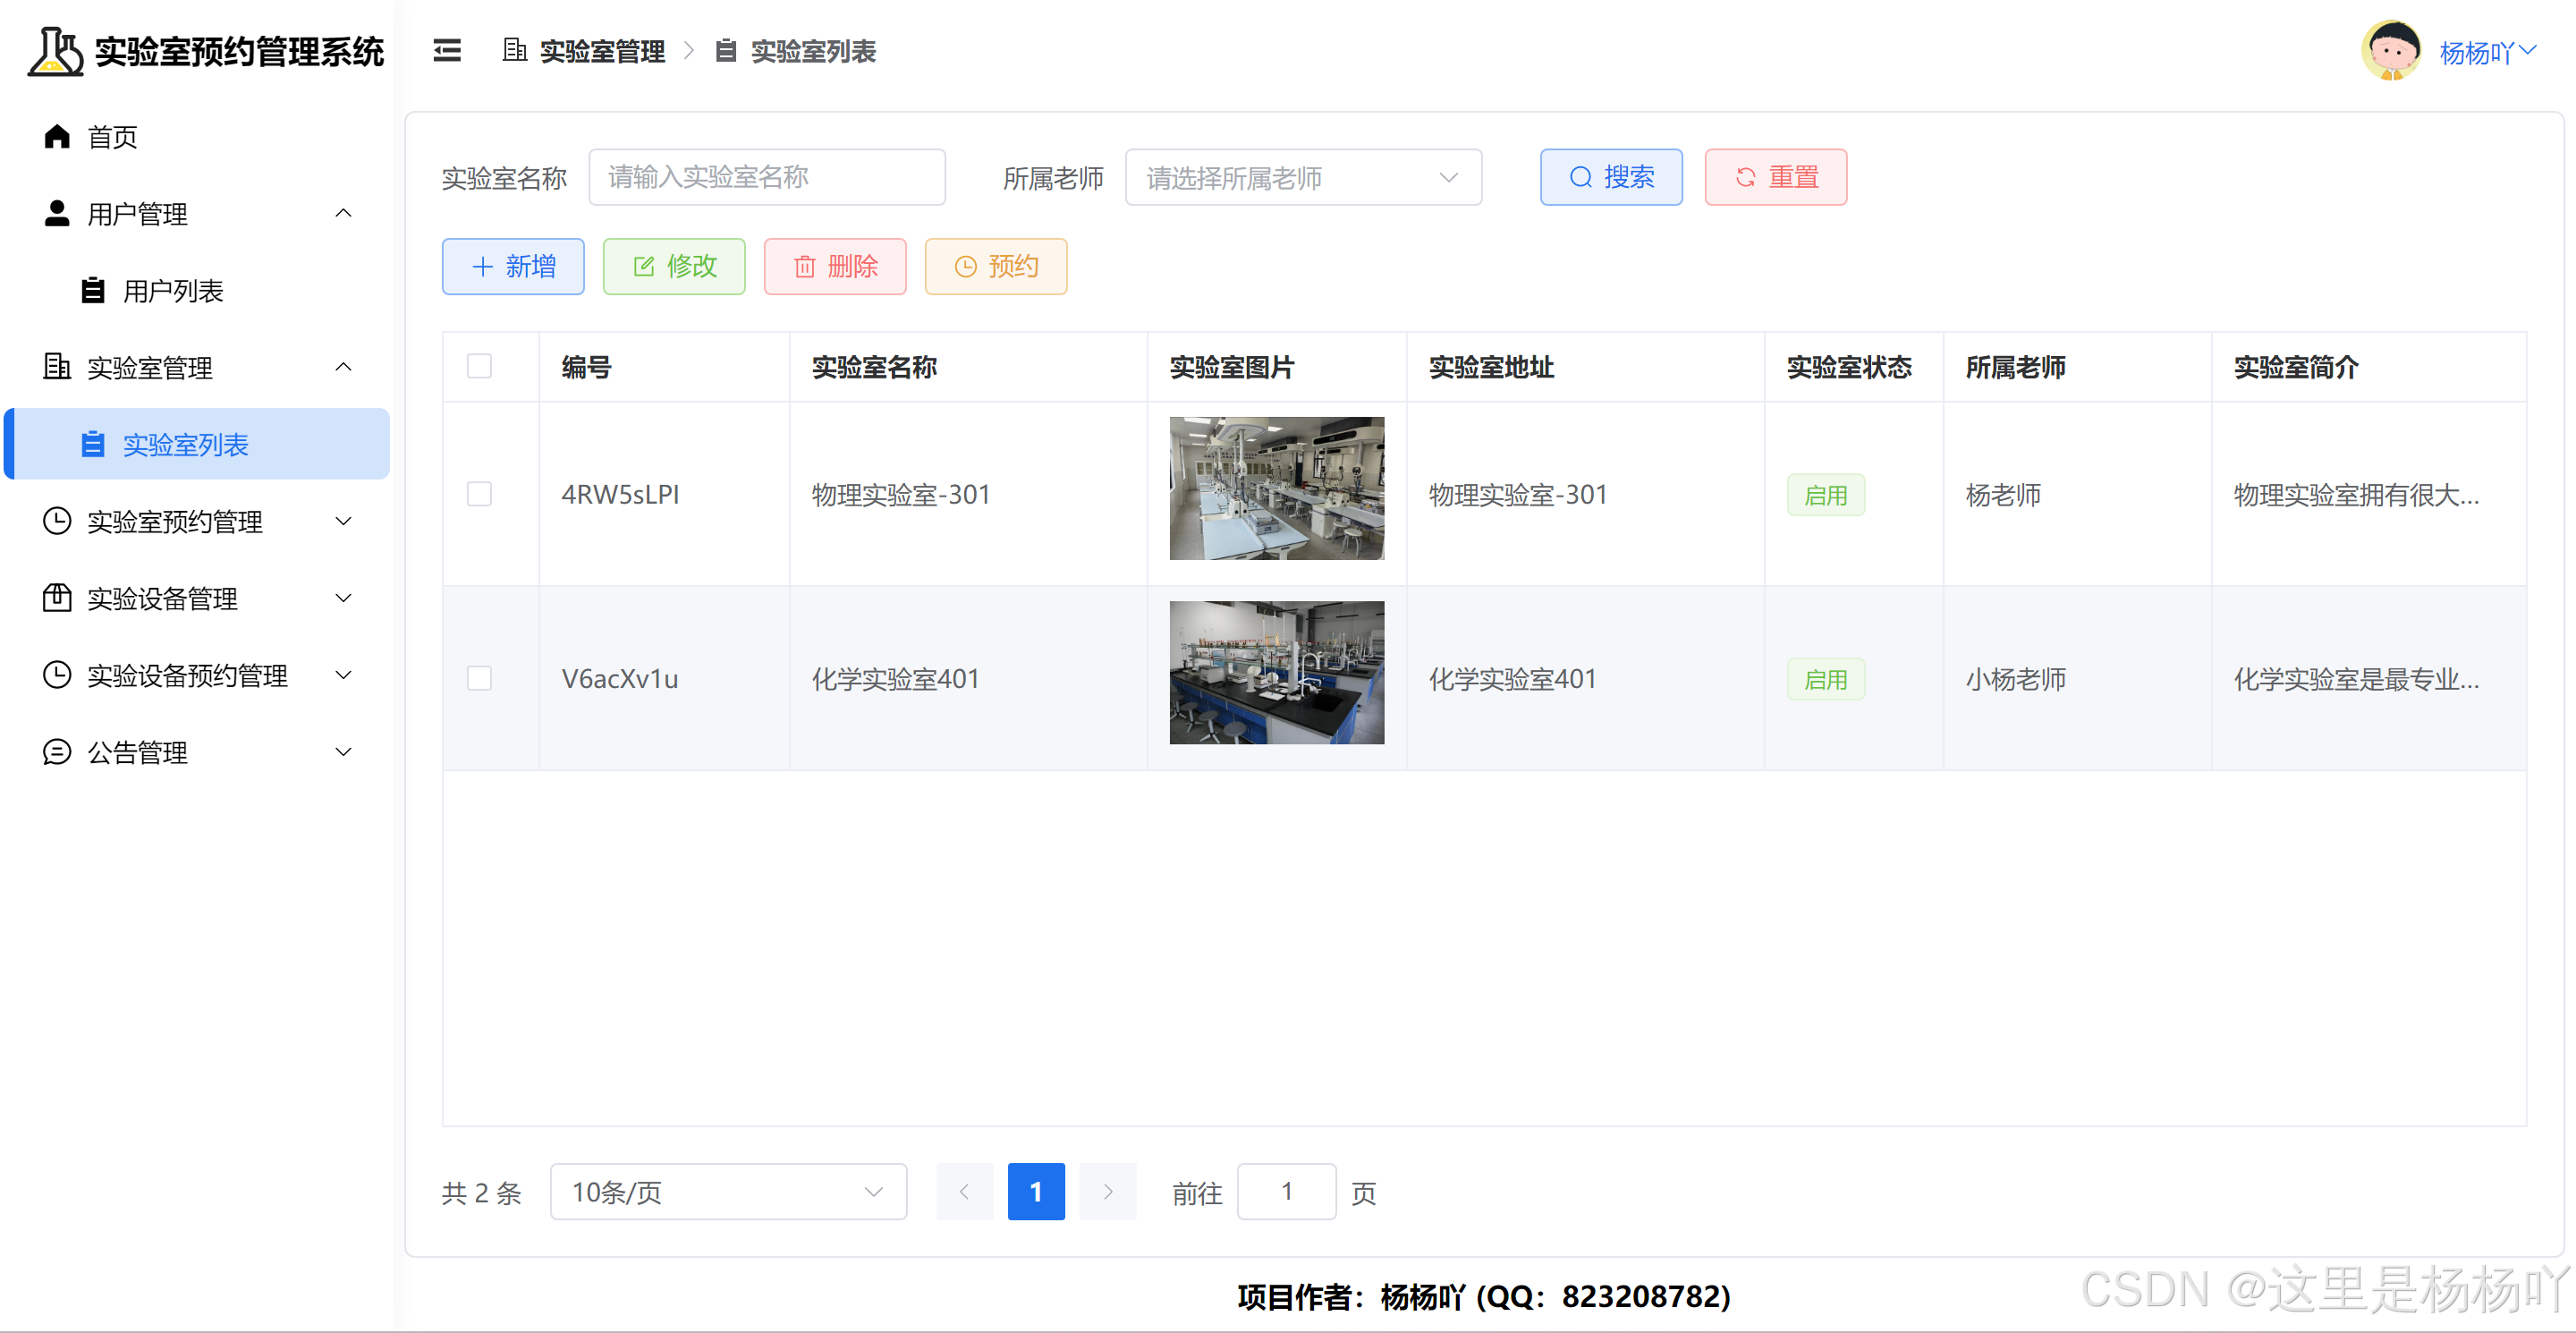Screen dimensions: 2576x1333
Task: Go to previous page arrow
Action: point(964,1192)
